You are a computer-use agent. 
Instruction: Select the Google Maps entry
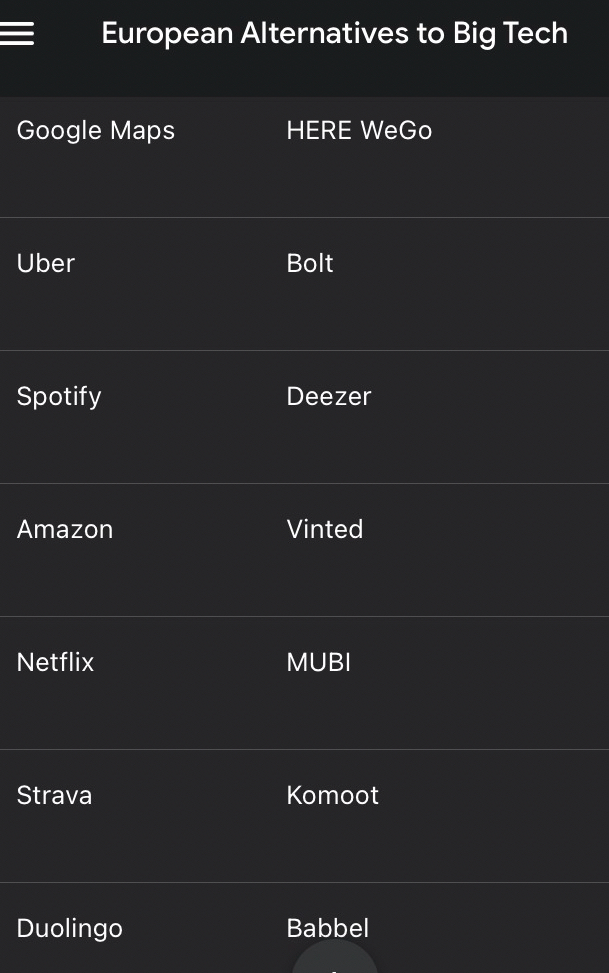96,131
